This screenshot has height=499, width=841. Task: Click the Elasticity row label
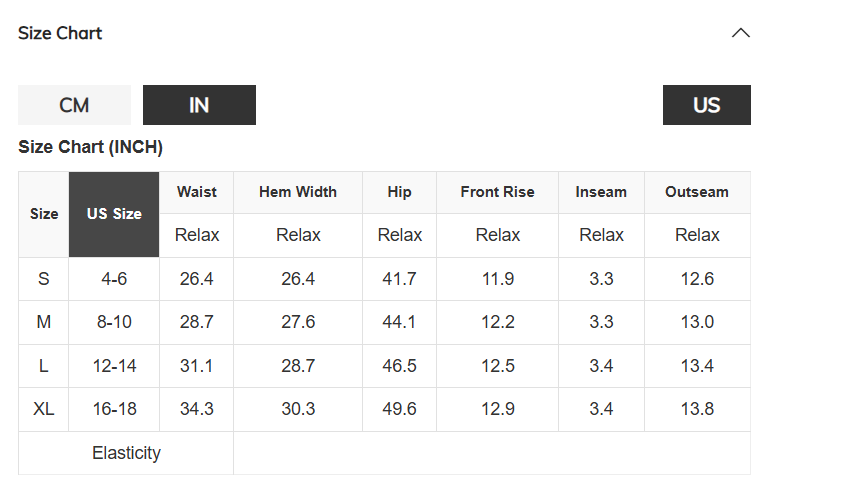tap(126, 453)
